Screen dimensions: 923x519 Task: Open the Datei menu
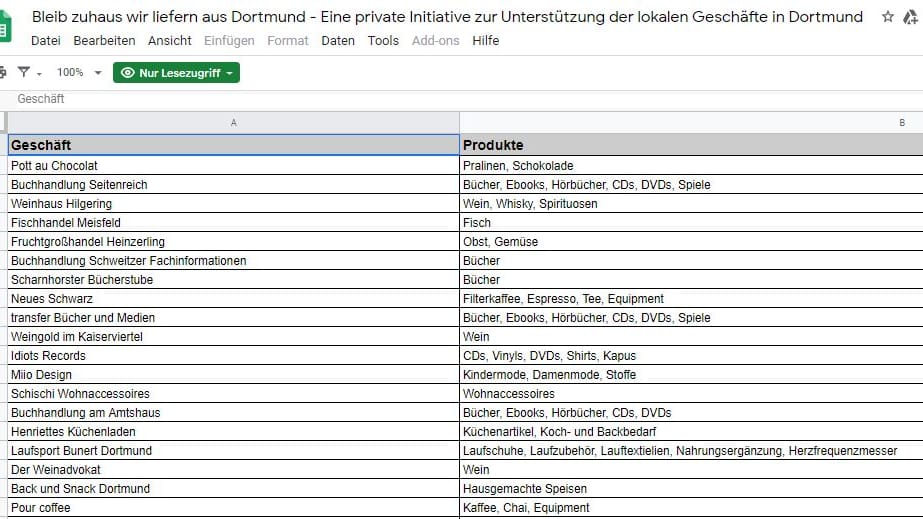(x=46, y=41)
